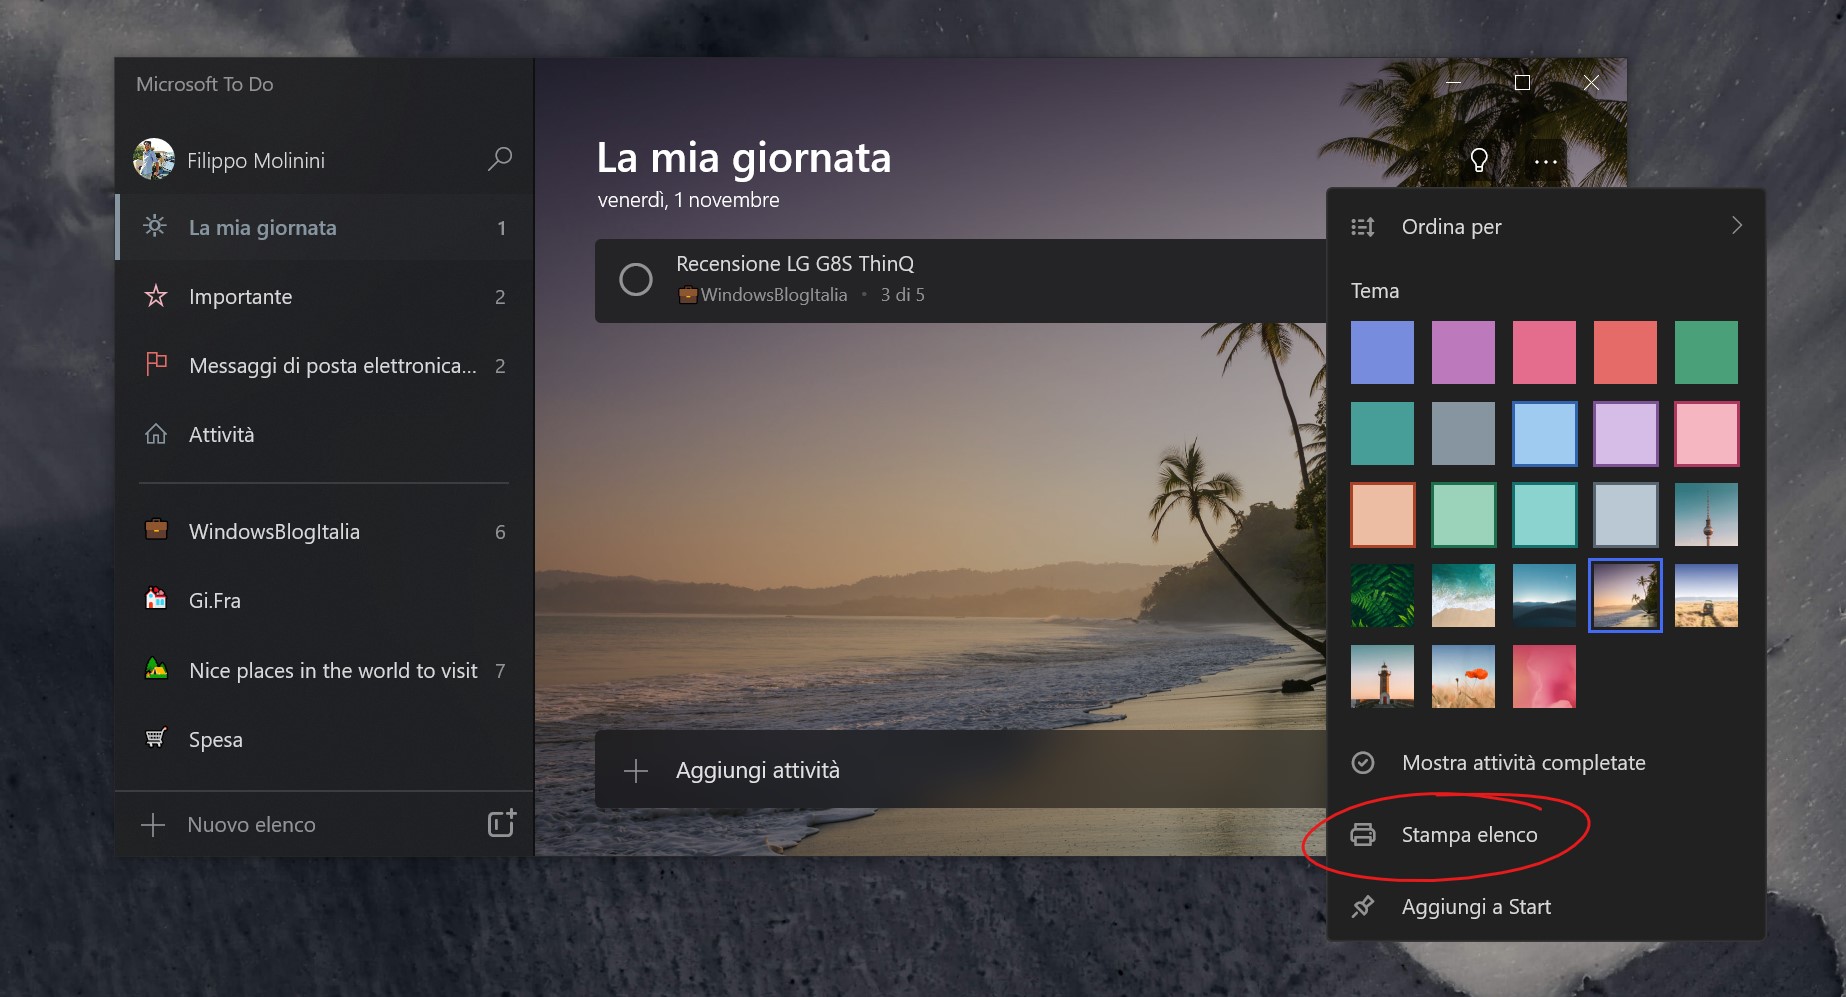
Task: Click the Filippo Molinini account name
Action: pos(256,160)
